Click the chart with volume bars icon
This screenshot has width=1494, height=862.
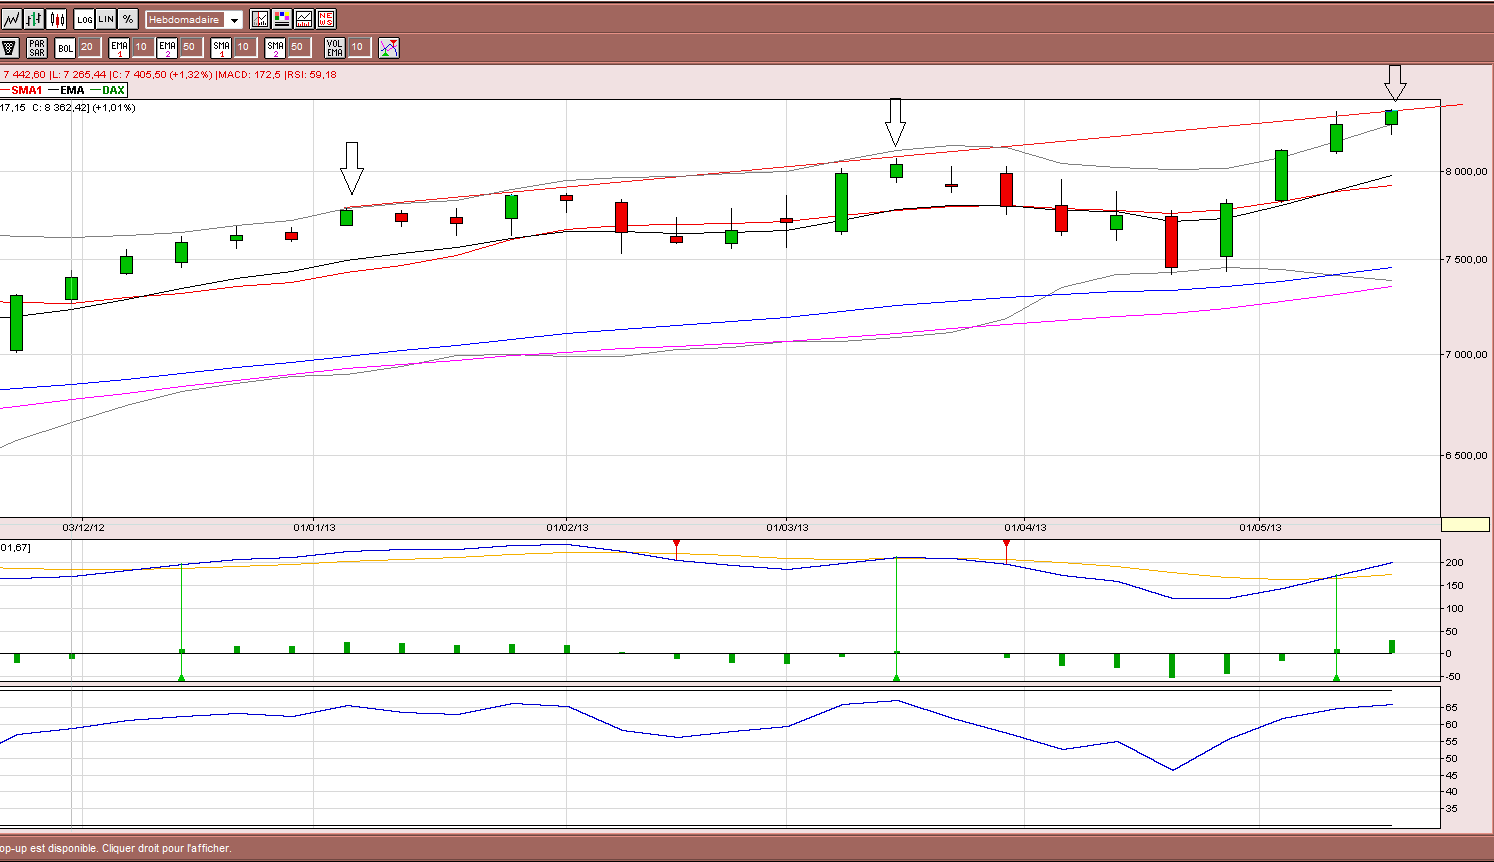[304, 19]
